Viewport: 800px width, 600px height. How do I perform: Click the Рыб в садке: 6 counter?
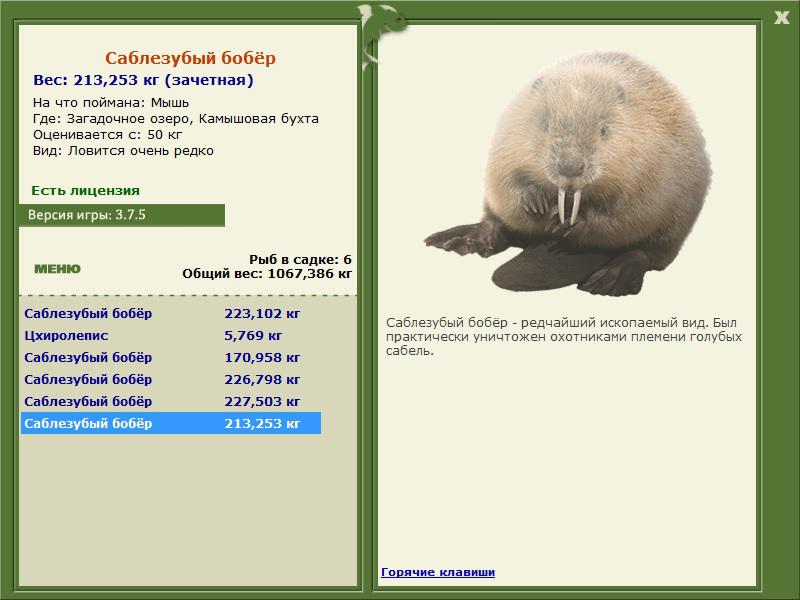point(301,259)
